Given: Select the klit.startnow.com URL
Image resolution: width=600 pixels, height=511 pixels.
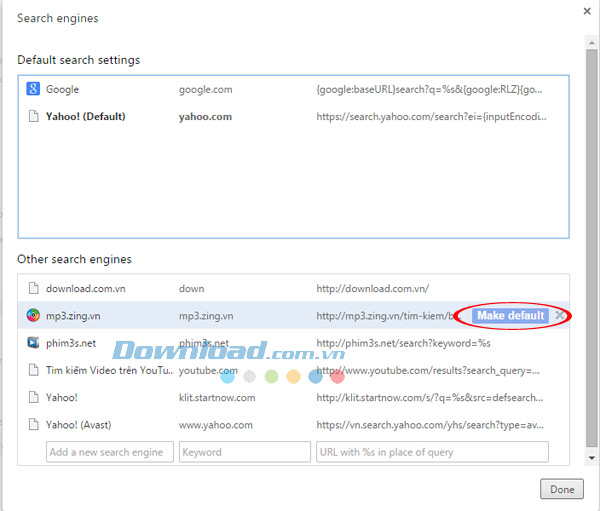Looking at the screenshot, I should coord(429,397).
